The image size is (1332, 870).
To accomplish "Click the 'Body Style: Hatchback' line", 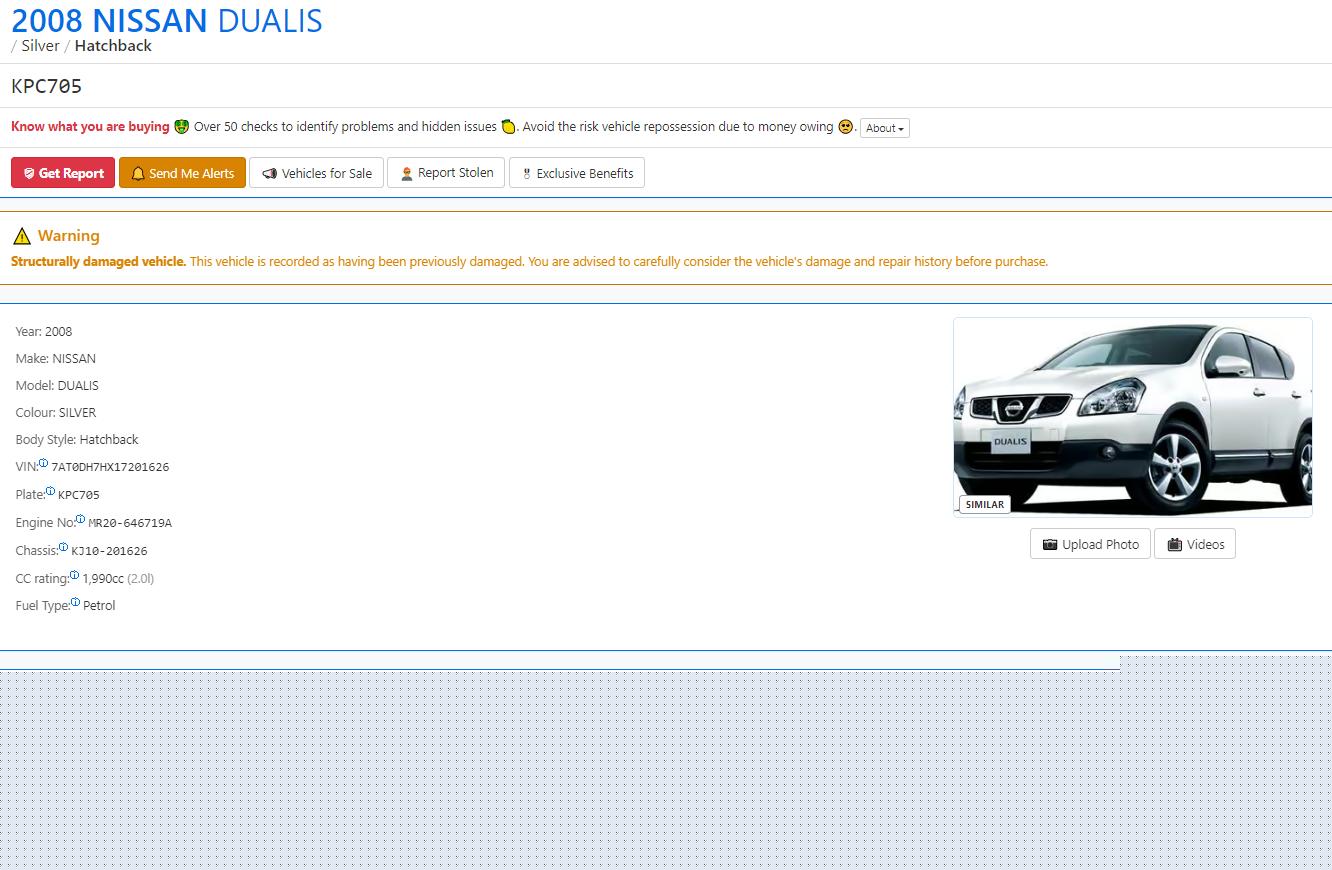I will coord(77,440).
